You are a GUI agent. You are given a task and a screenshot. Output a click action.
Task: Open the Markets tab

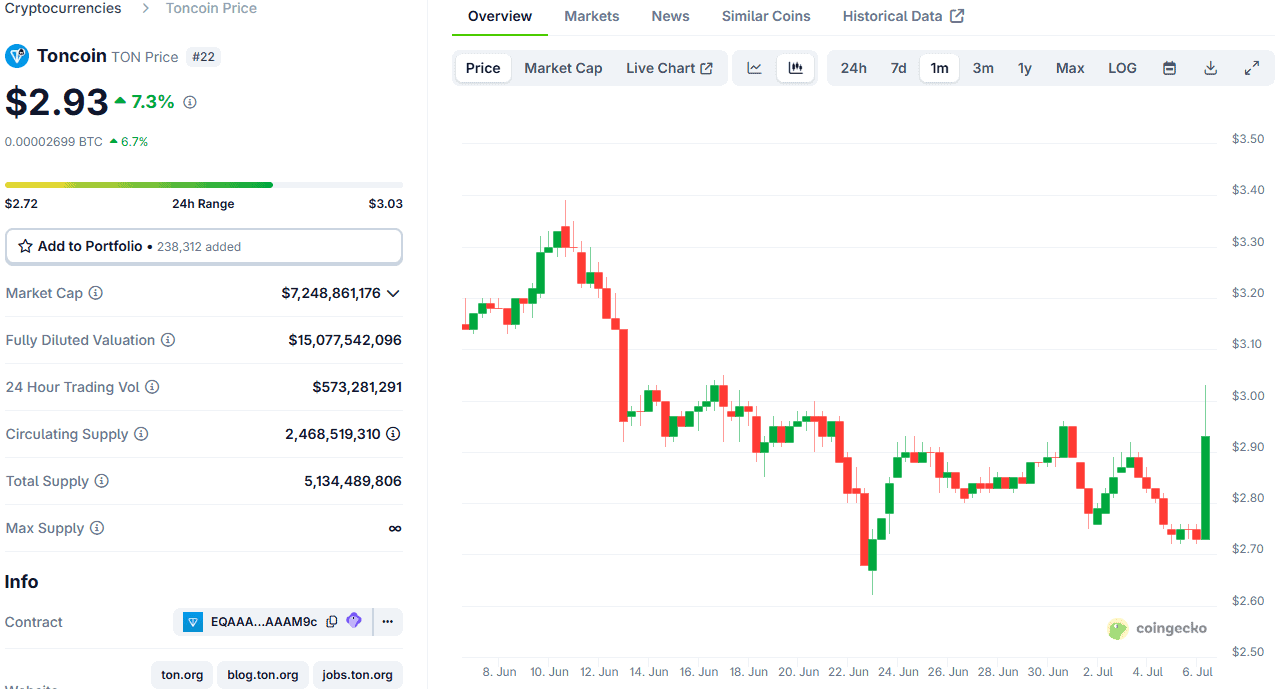tap(592, 16)
